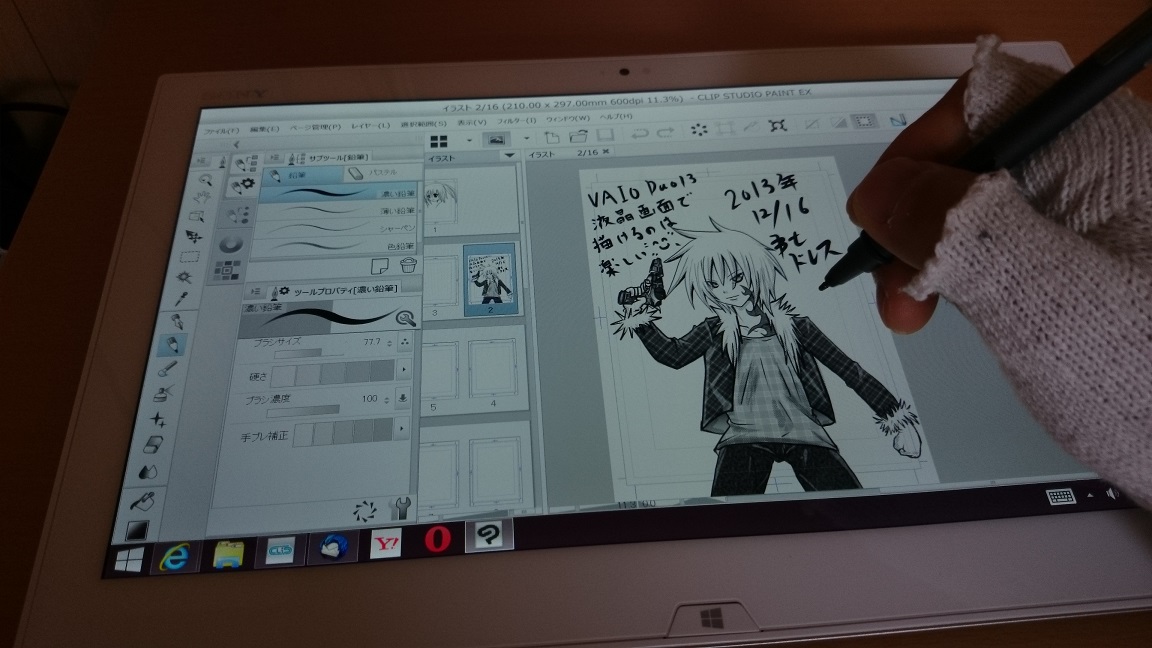Click the Scale/Rotate transform toolbar icon

[778, 126]
